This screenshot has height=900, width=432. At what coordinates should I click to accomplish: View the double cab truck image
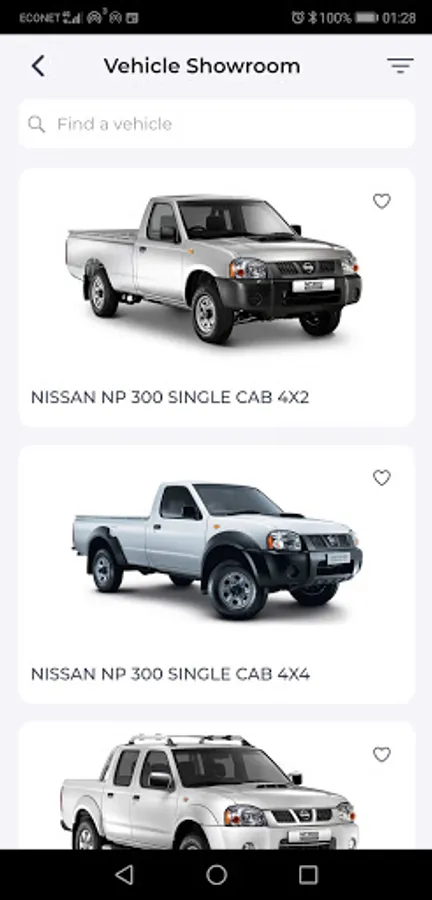pyautogui.click(x=209, y=791)
